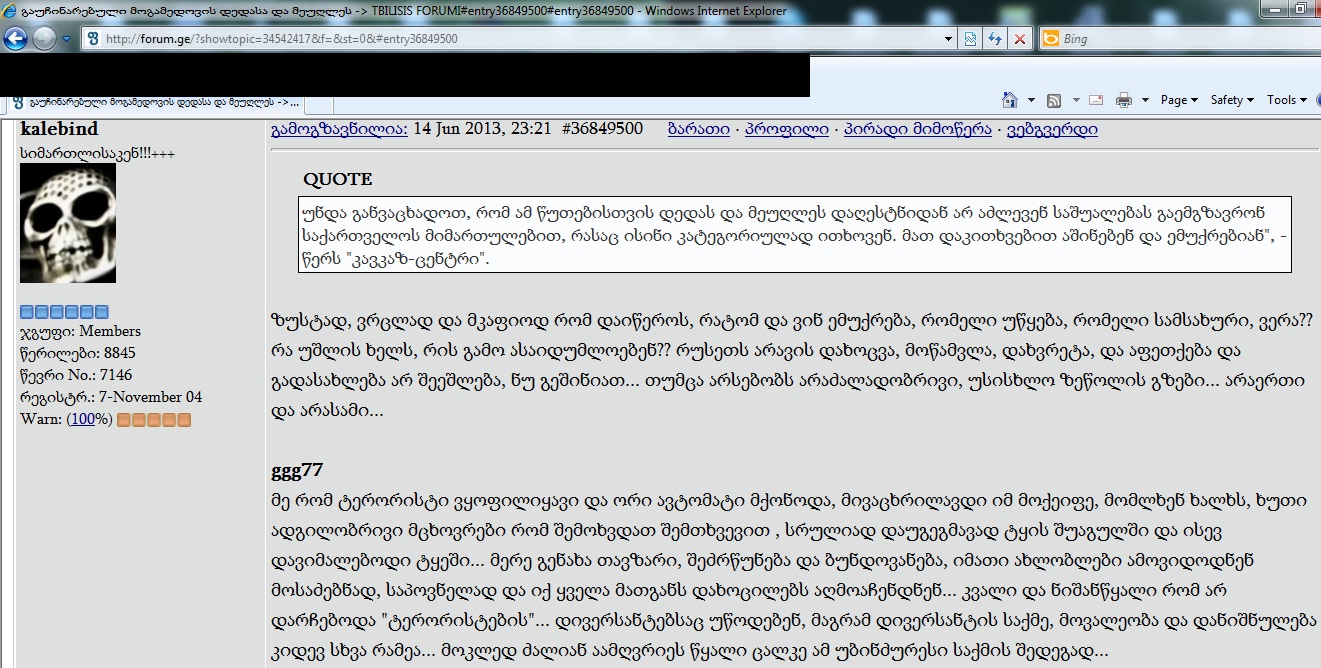Viewport: 1321px width, 668px height.
Task: Click the user title სიმართლისაკენ!!!+++
Action: pos(98,152)
